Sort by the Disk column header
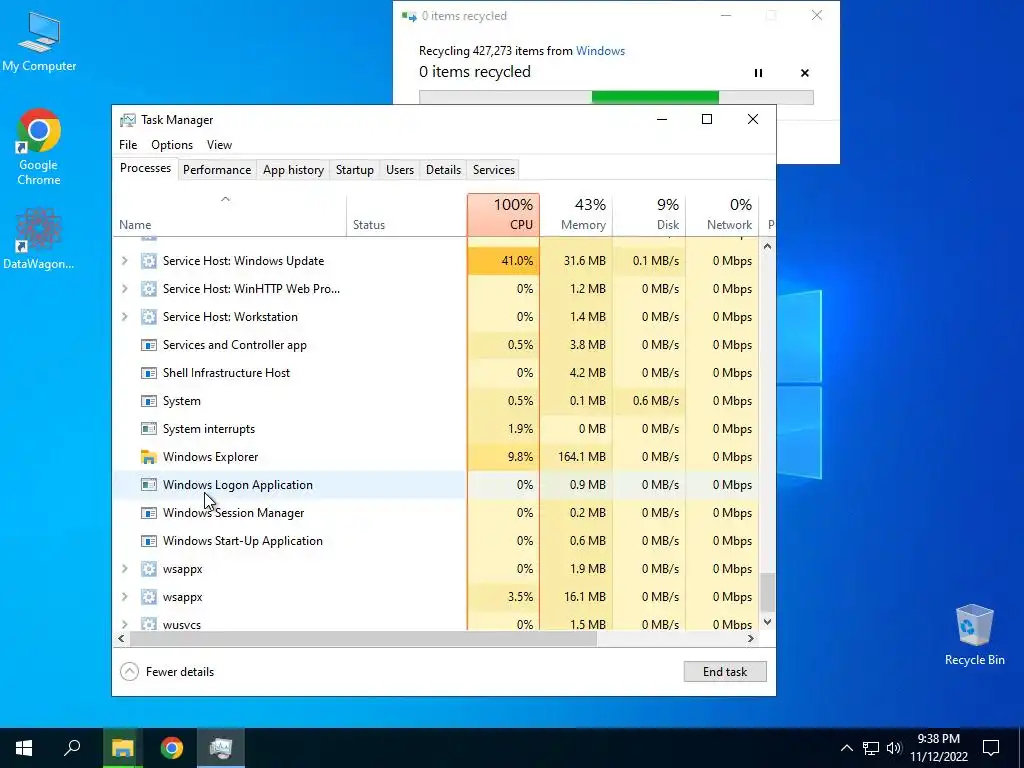Viewport: 1024px width, 768px height. (x=649, y=216)
